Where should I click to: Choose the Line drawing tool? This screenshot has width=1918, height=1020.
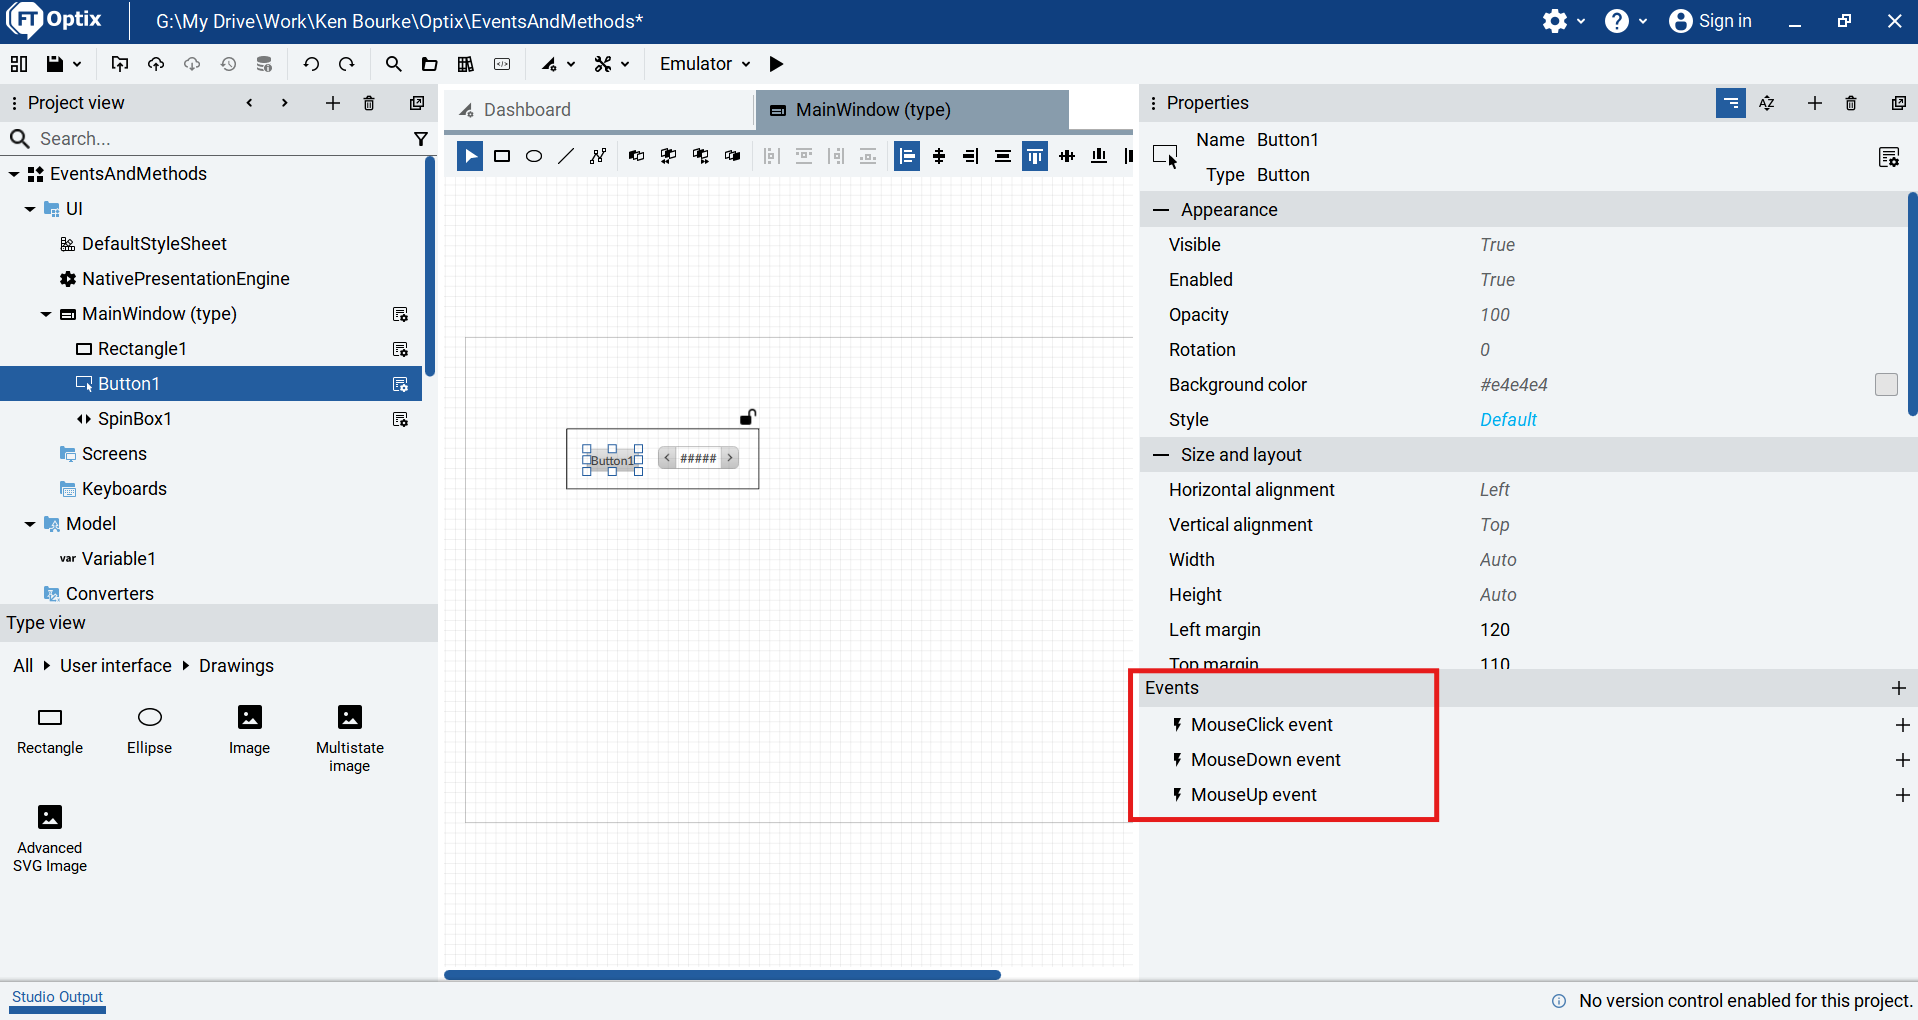[x=566, y=156]
